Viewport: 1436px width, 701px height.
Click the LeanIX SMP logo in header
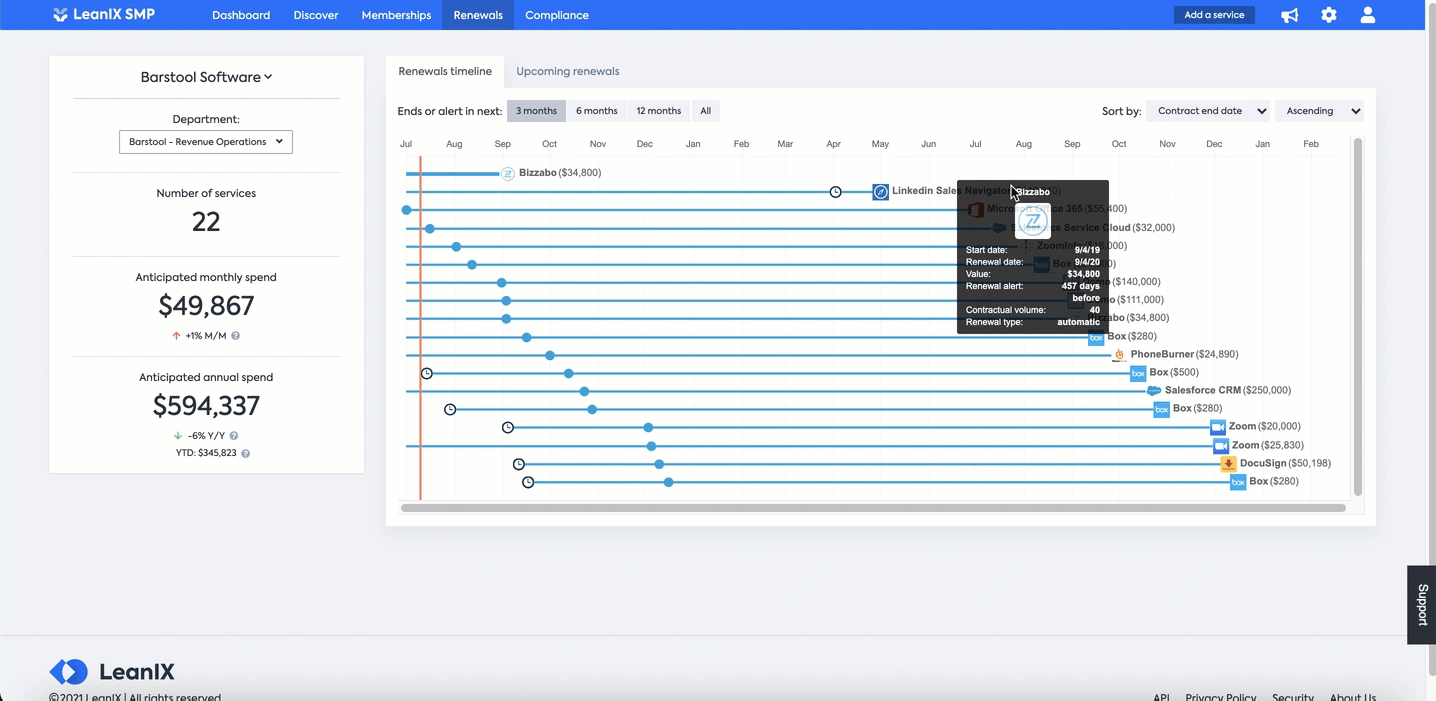(x=104, y=15)
